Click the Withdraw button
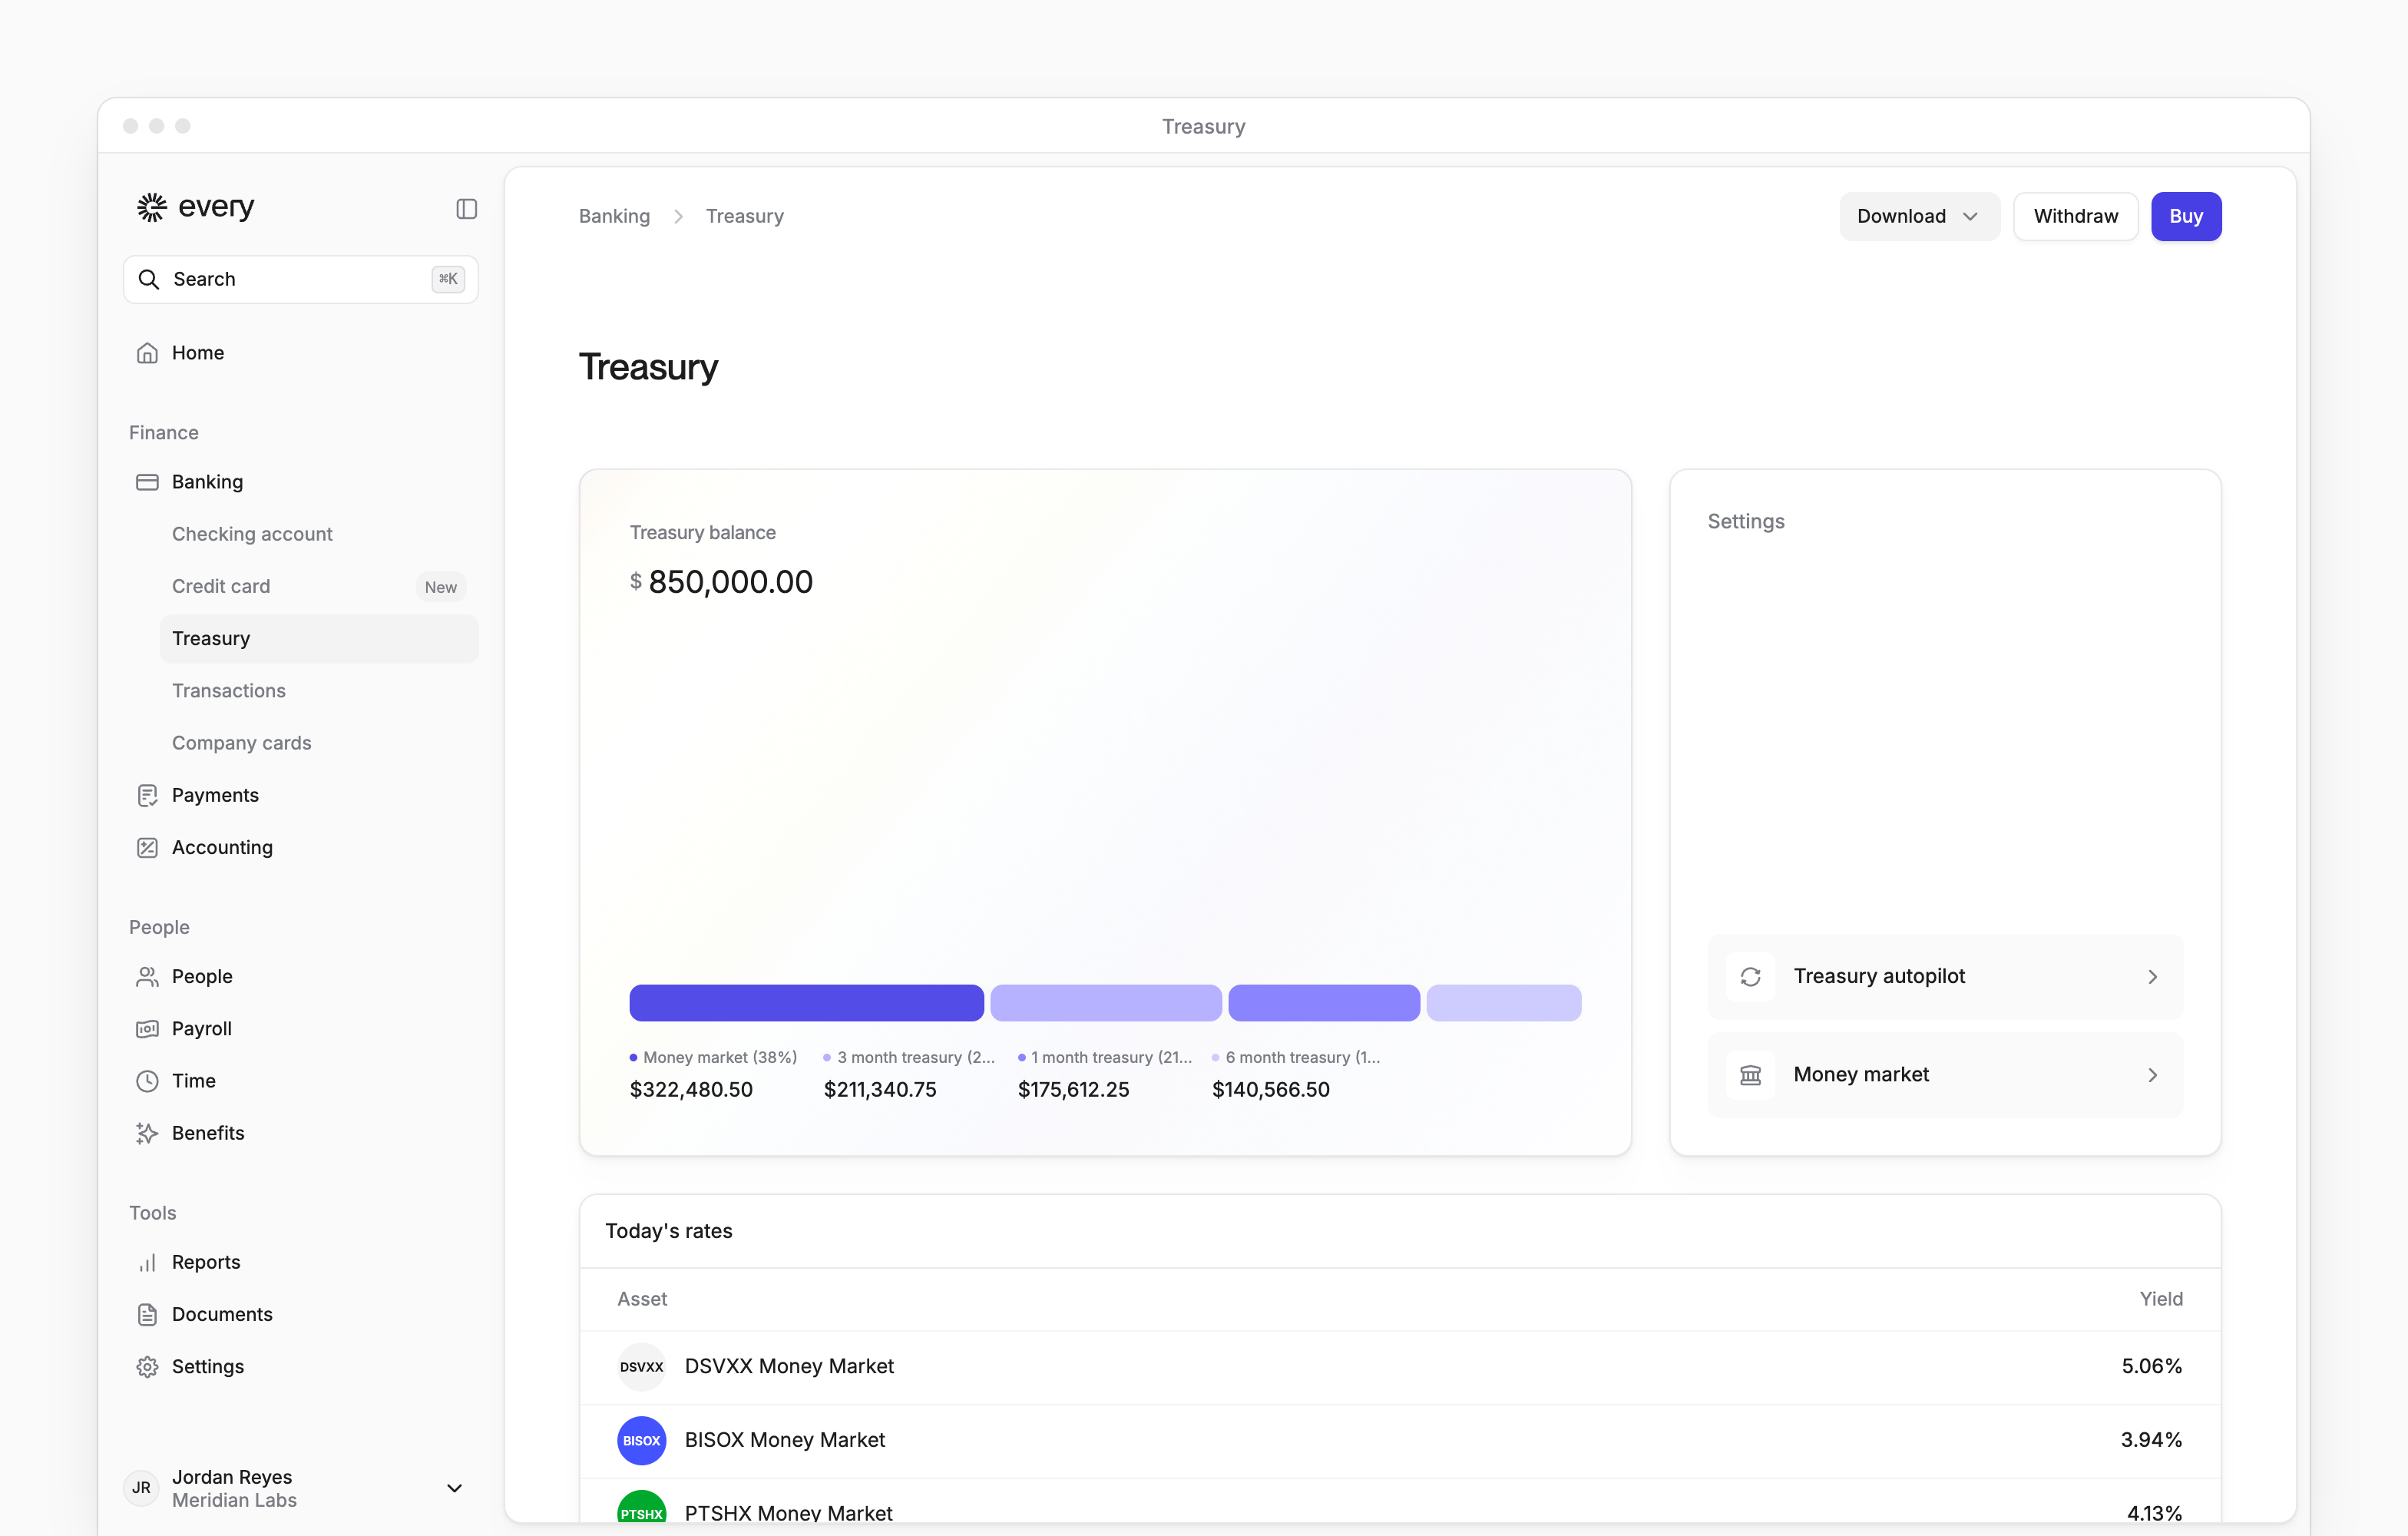Viewport: 2408px width, 1536px height. click(x=2075, y=216)
